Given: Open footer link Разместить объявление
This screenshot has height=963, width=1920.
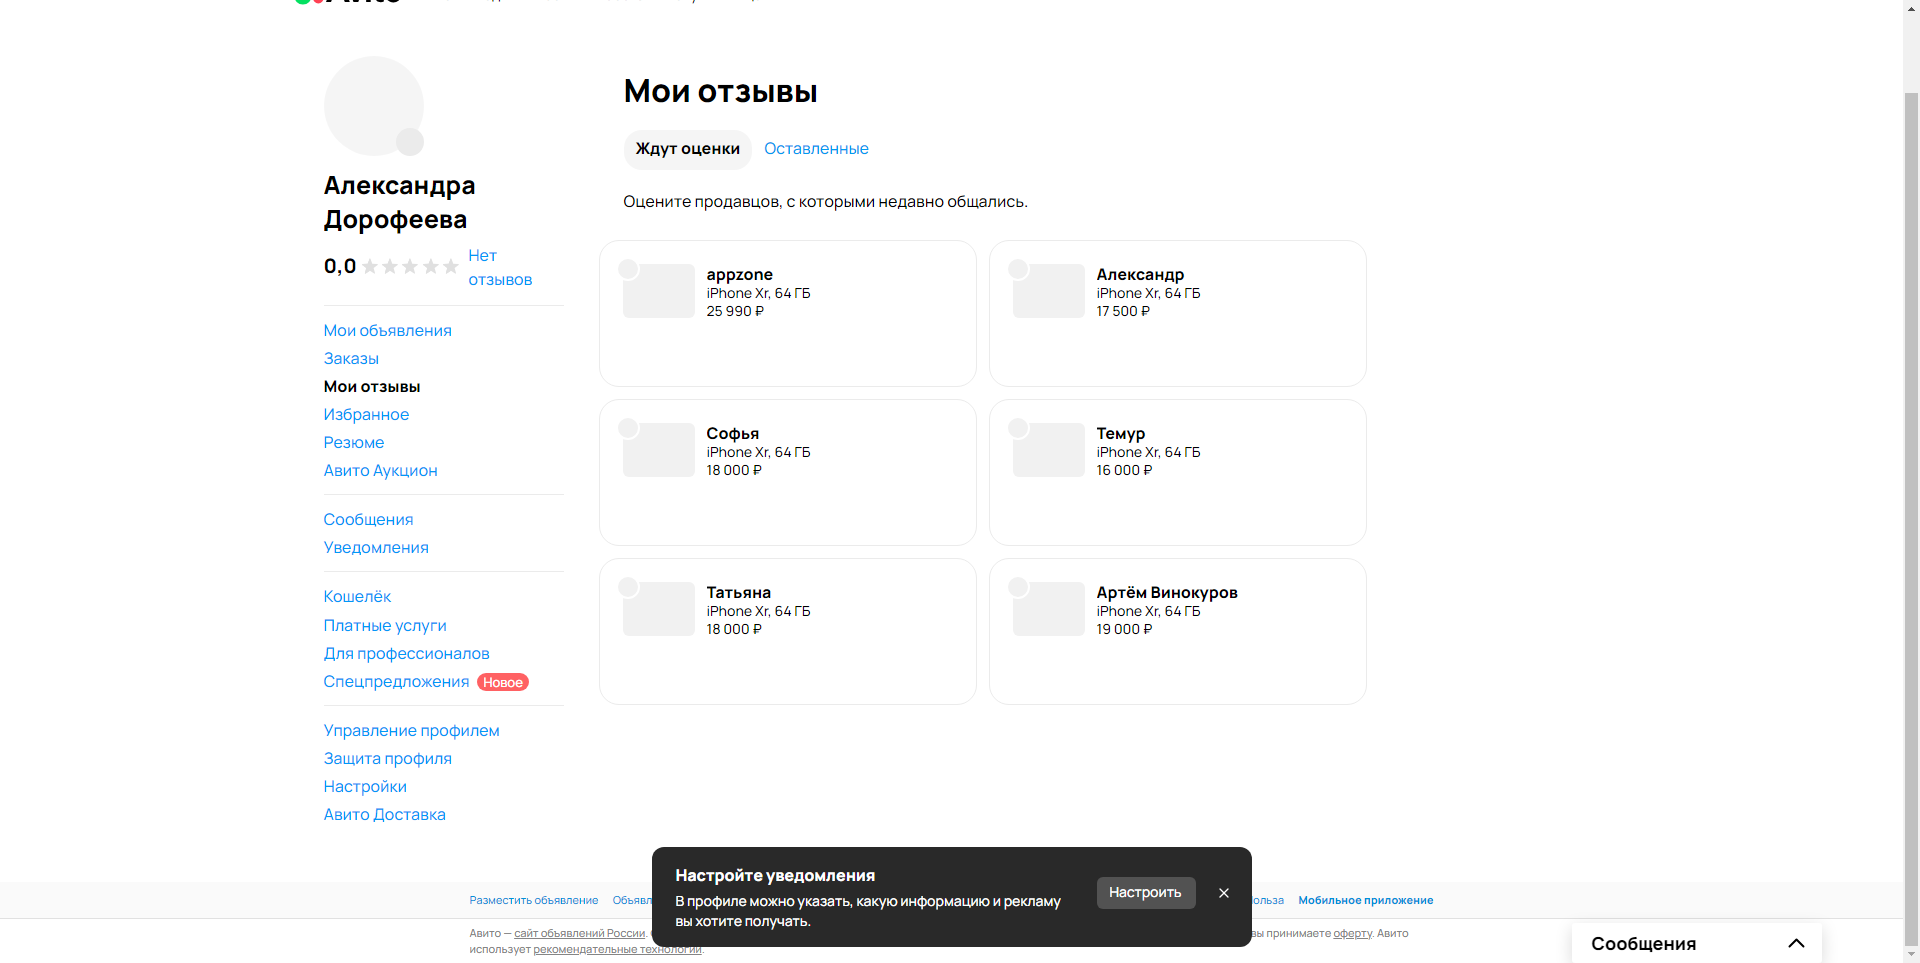Looking at the screenshot, I should (534, 901).
